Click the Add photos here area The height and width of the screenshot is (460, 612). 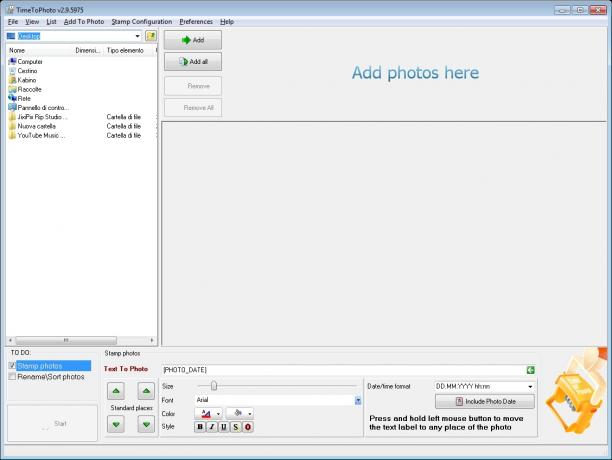(x=415, y=73)
